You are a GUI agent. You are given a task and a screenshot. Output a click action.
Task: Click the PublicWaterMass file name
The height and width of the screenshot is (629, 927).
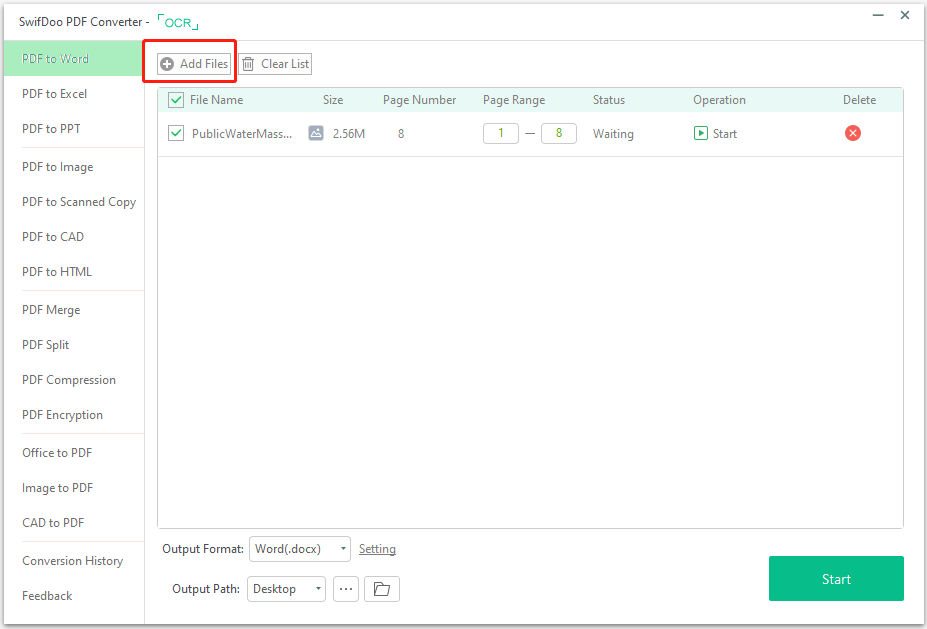[x=242, y=134]
